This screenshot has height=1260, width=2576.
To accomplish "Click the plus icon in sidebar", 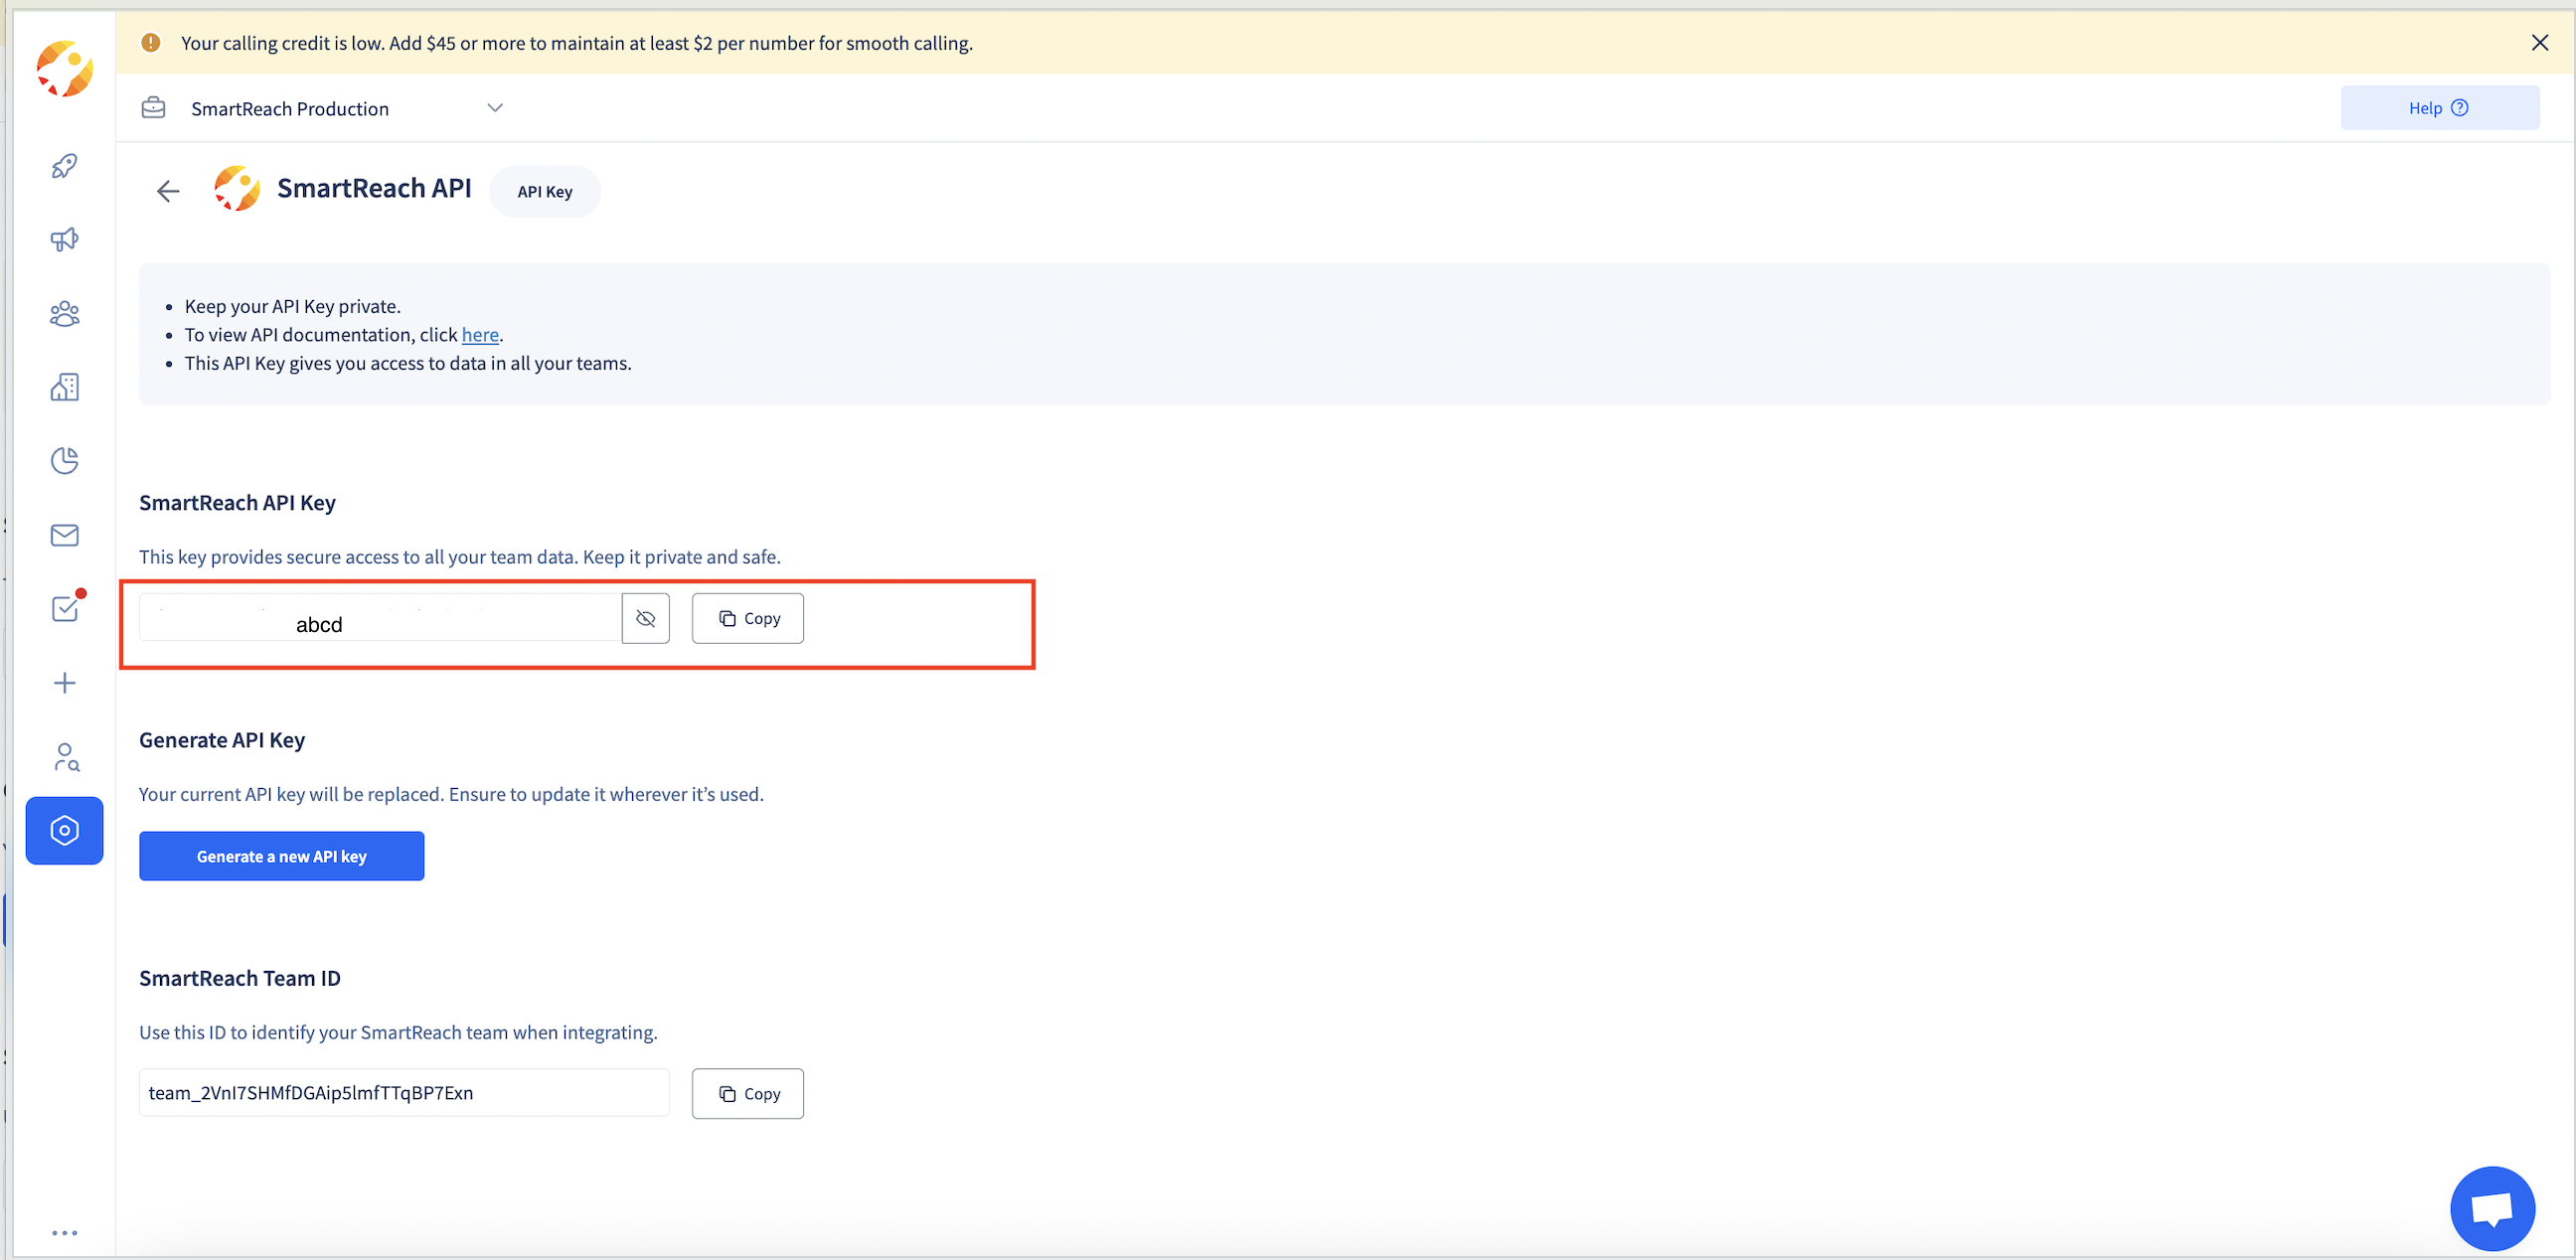I will coord(65,683).
